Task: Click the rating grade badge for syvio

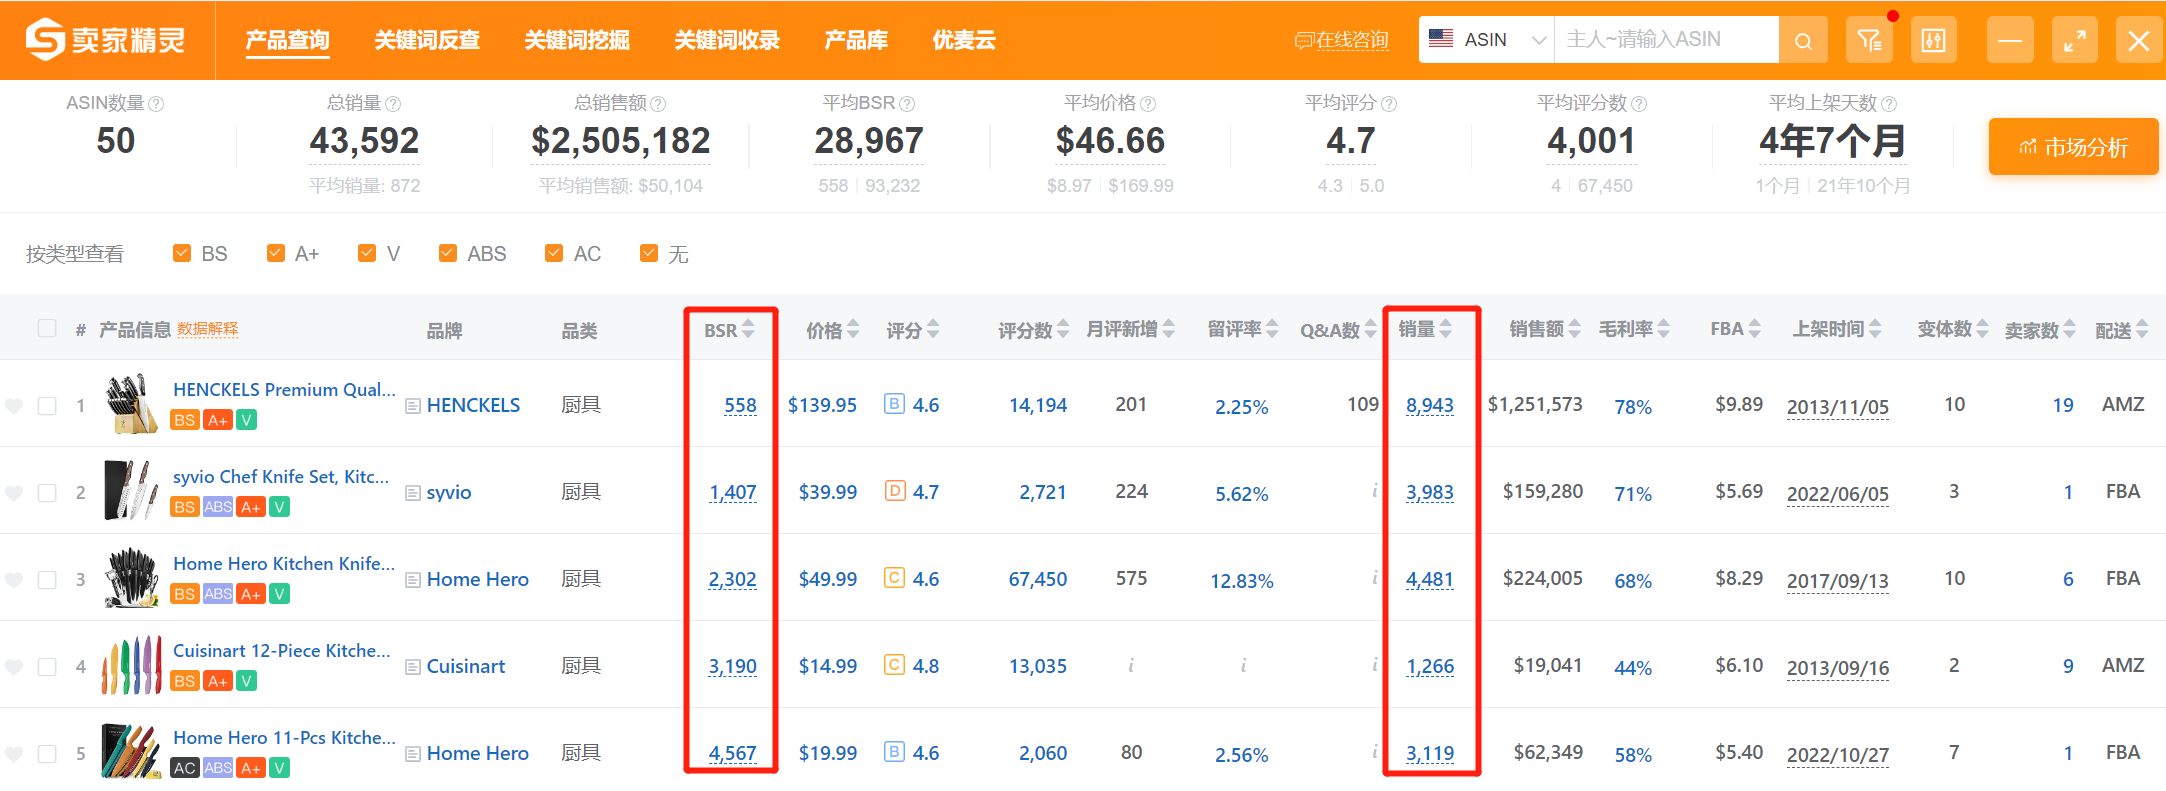Action: tap(896, 491)
